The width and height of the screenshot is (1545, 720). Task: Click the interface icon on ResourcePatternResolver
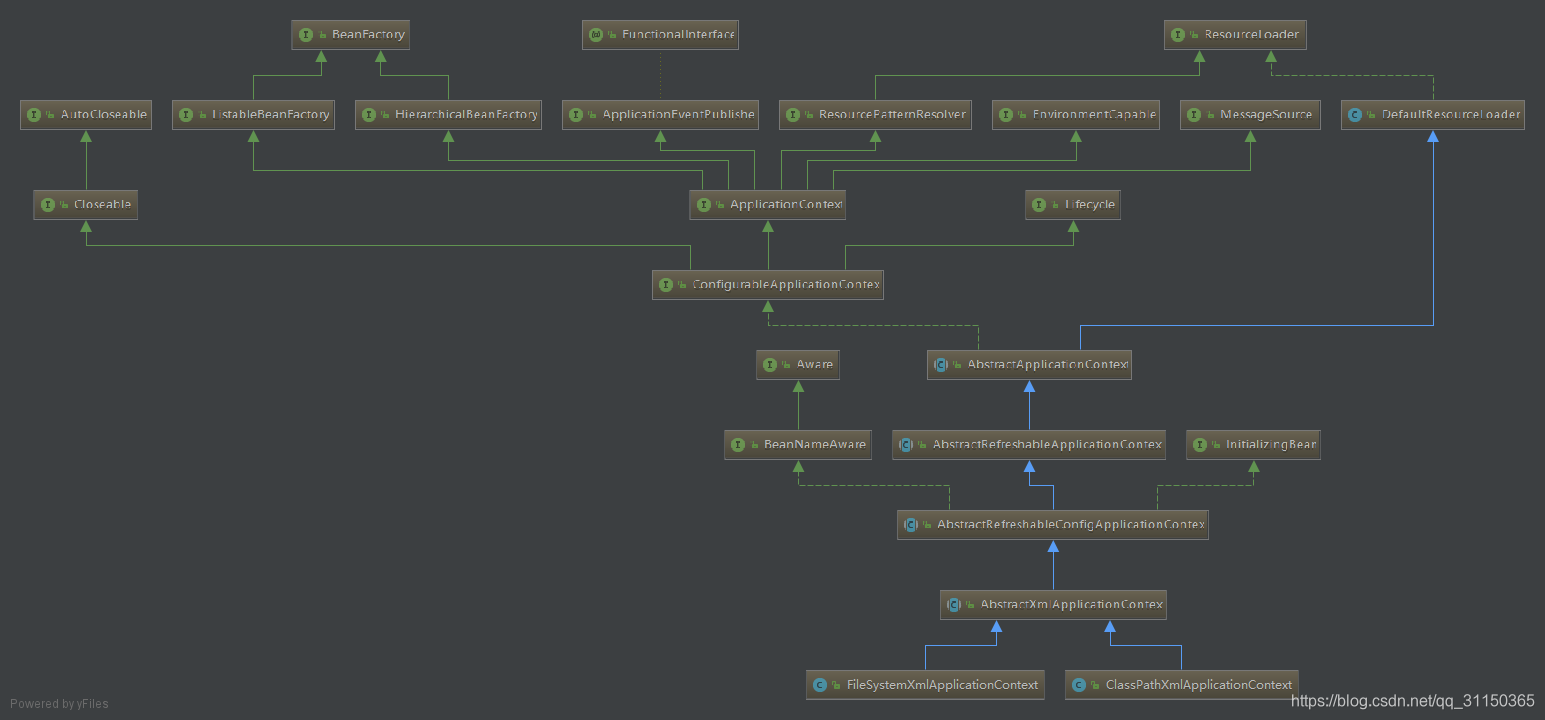pyautogui.click(x=793, y=115)
